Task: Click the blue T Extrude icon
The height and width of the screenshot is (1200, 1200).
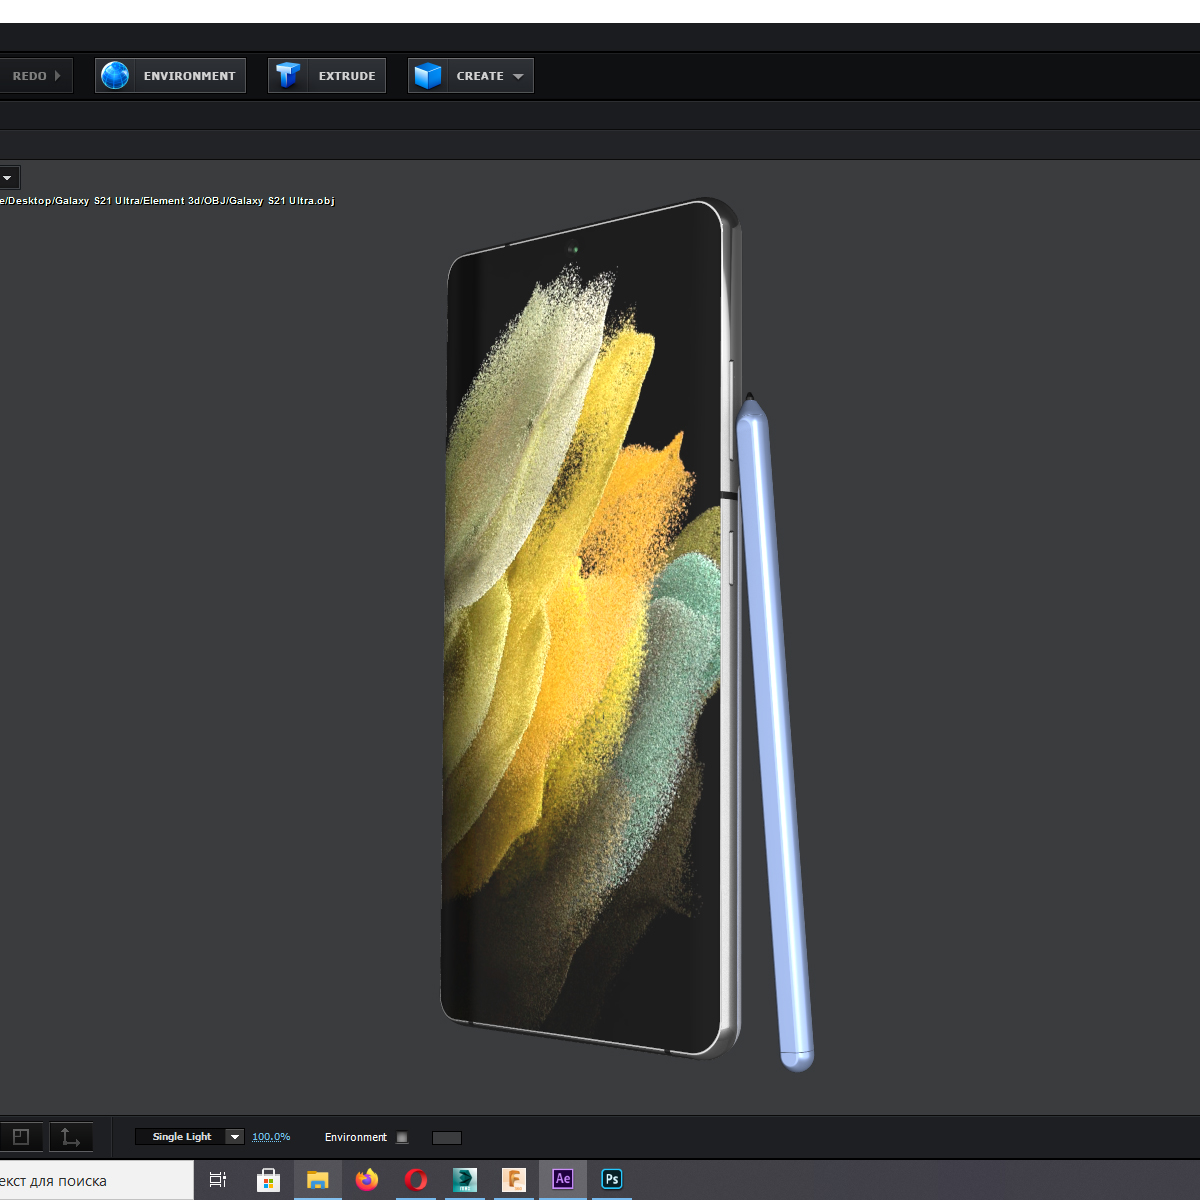Action: 288,76
